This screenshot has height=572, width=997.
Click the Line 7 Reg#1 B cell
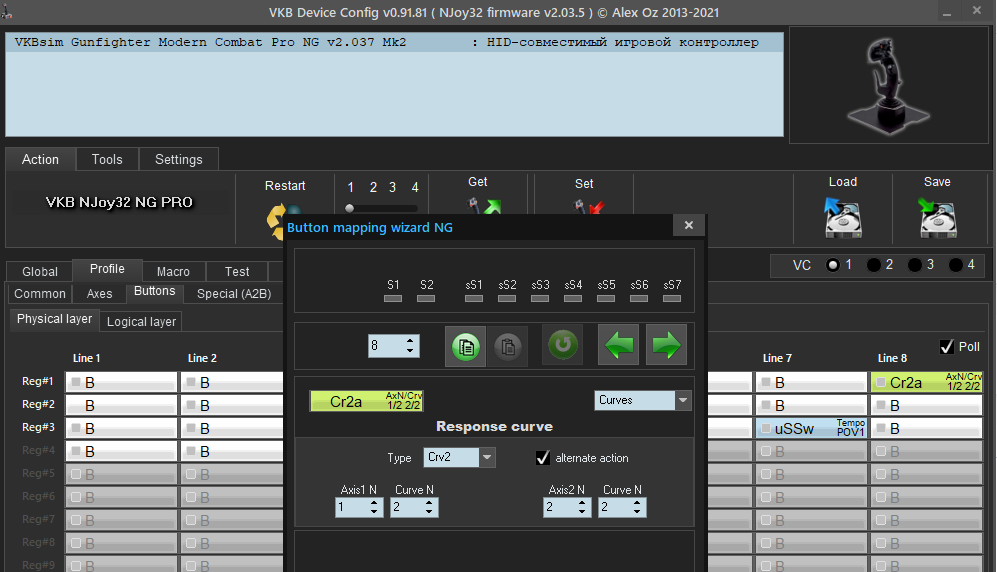811,382
